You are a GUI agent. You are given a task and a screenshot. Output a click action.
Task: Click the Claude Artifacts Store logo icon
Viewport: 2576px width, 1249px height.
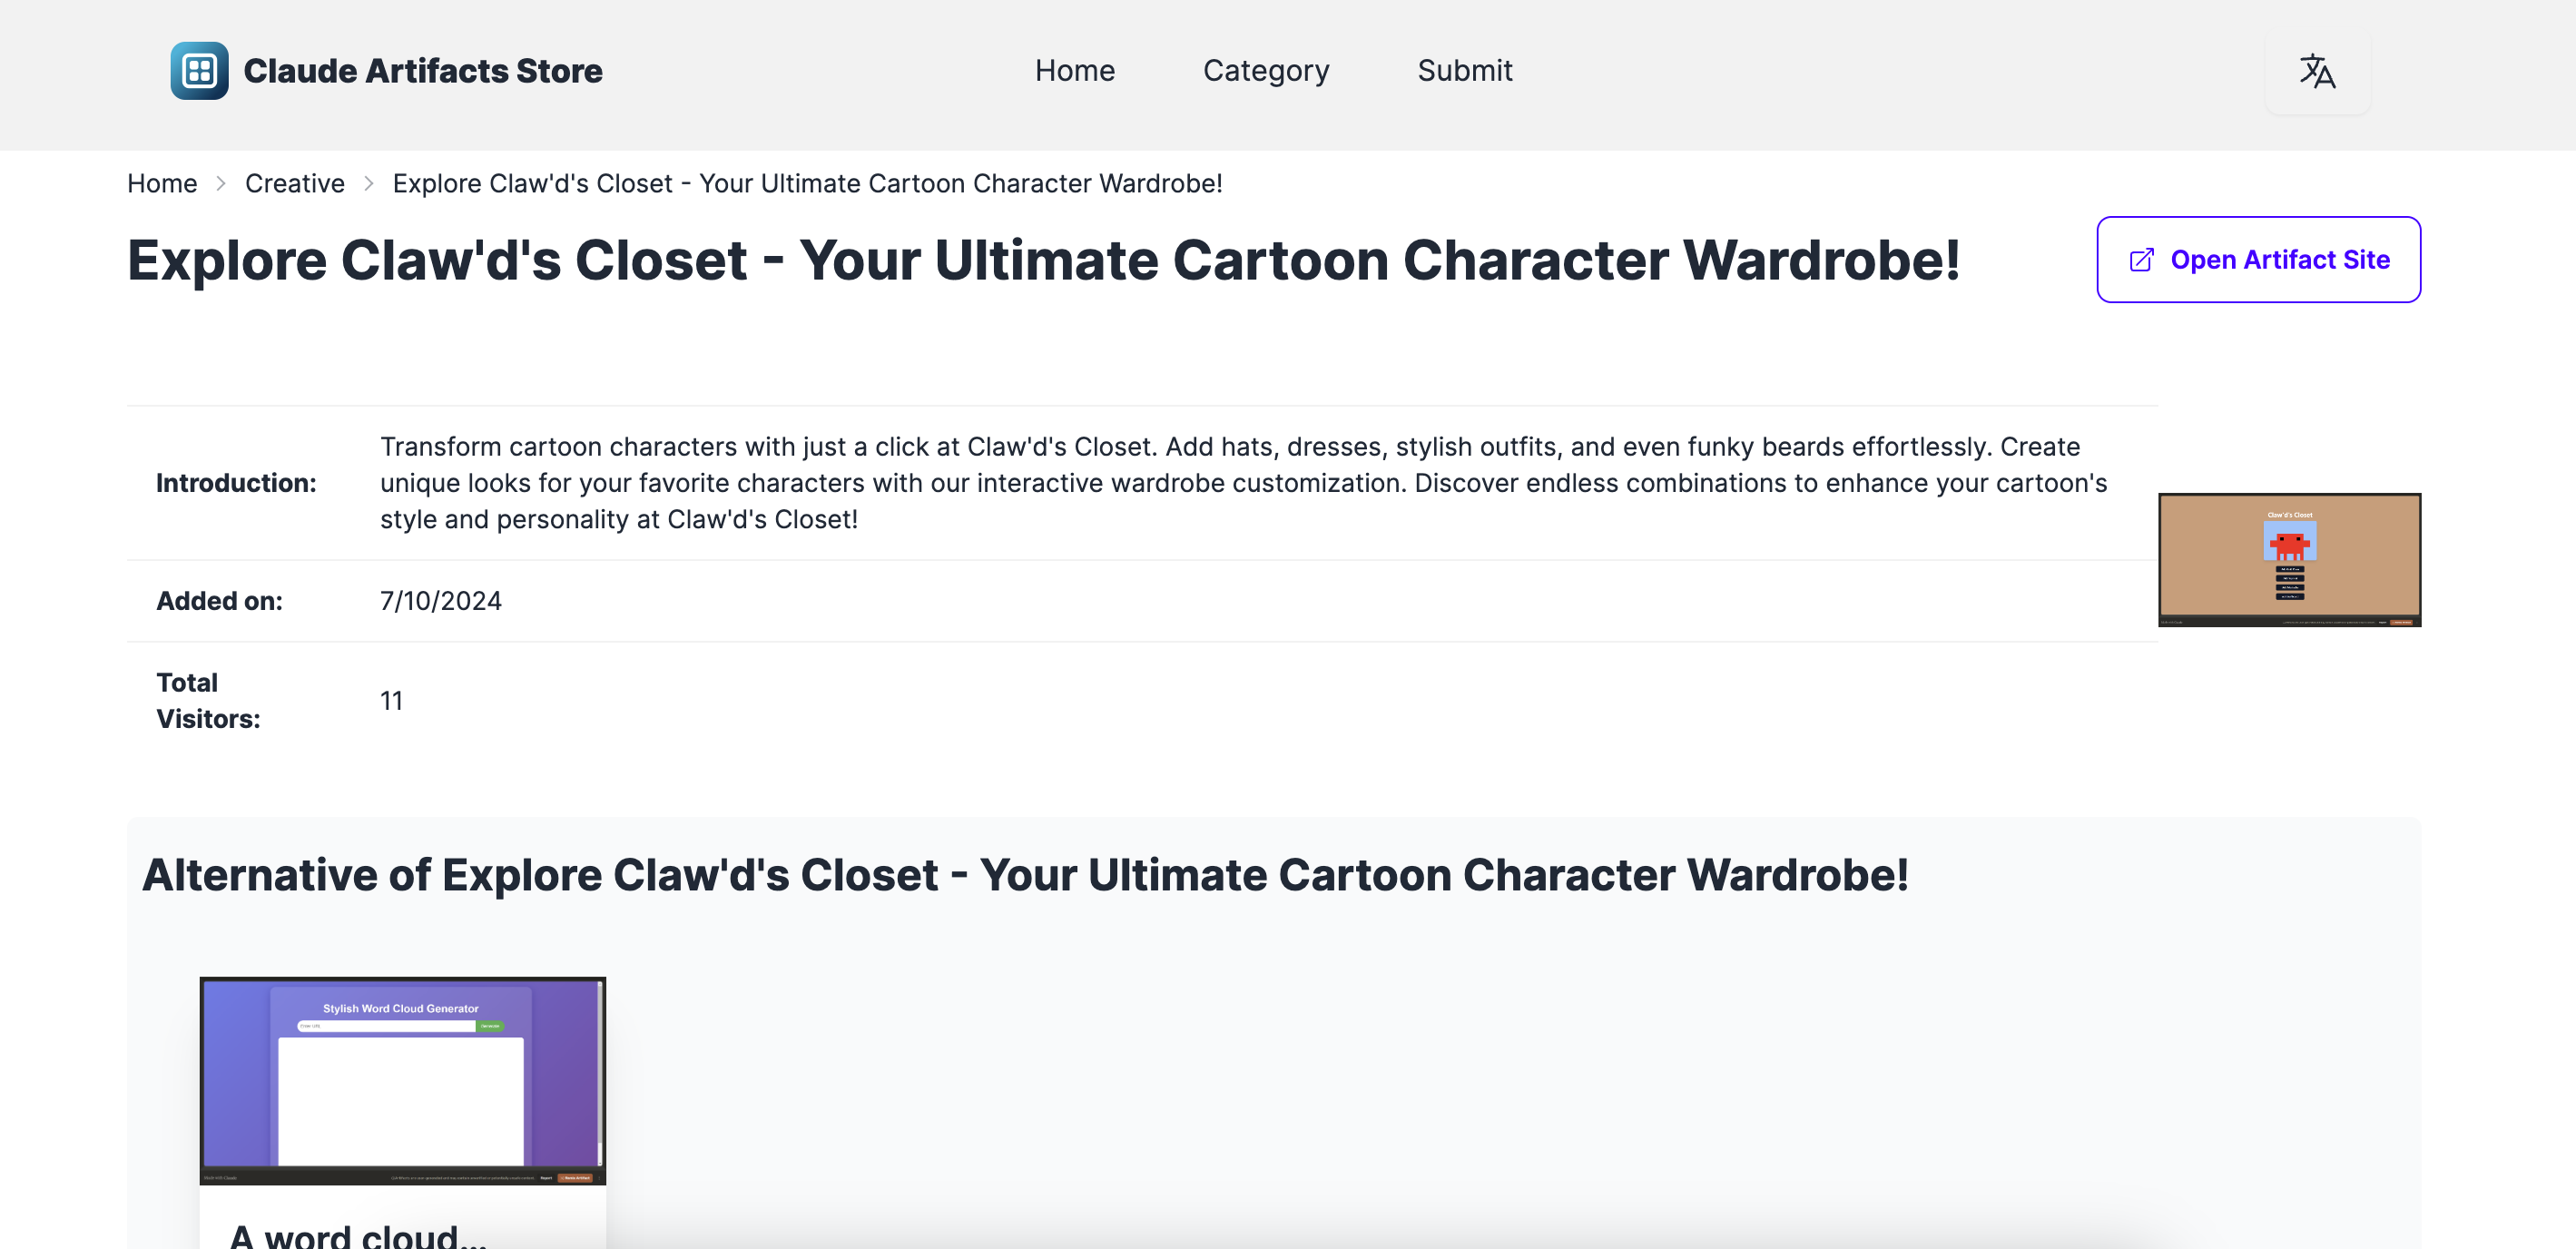[x=199, y=71]
